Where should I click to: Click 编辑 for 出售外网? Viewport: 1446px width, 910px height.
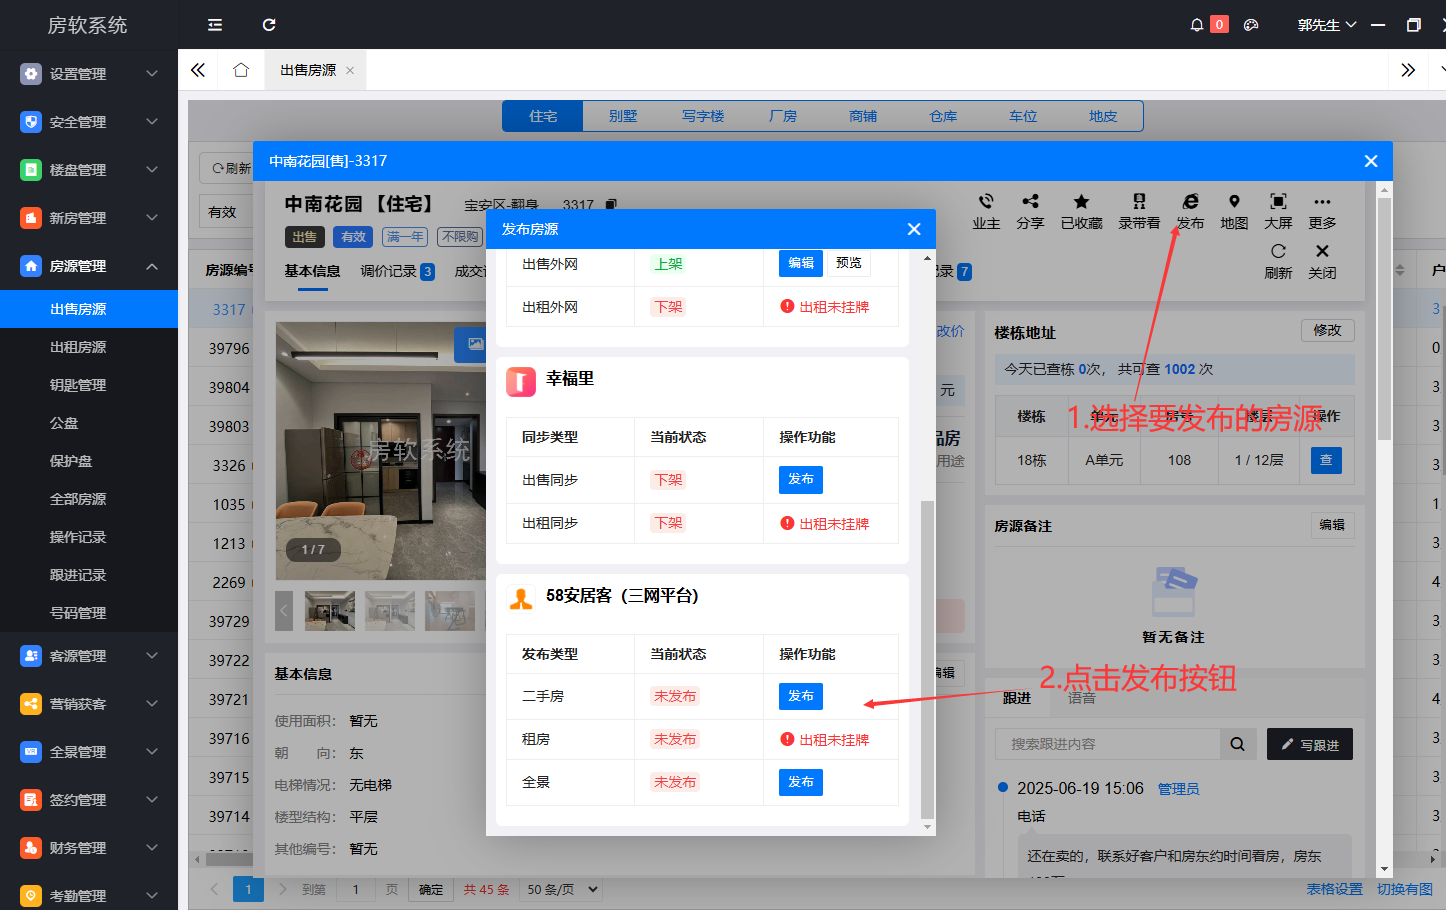pyautogui.click(x=801, y=263)
